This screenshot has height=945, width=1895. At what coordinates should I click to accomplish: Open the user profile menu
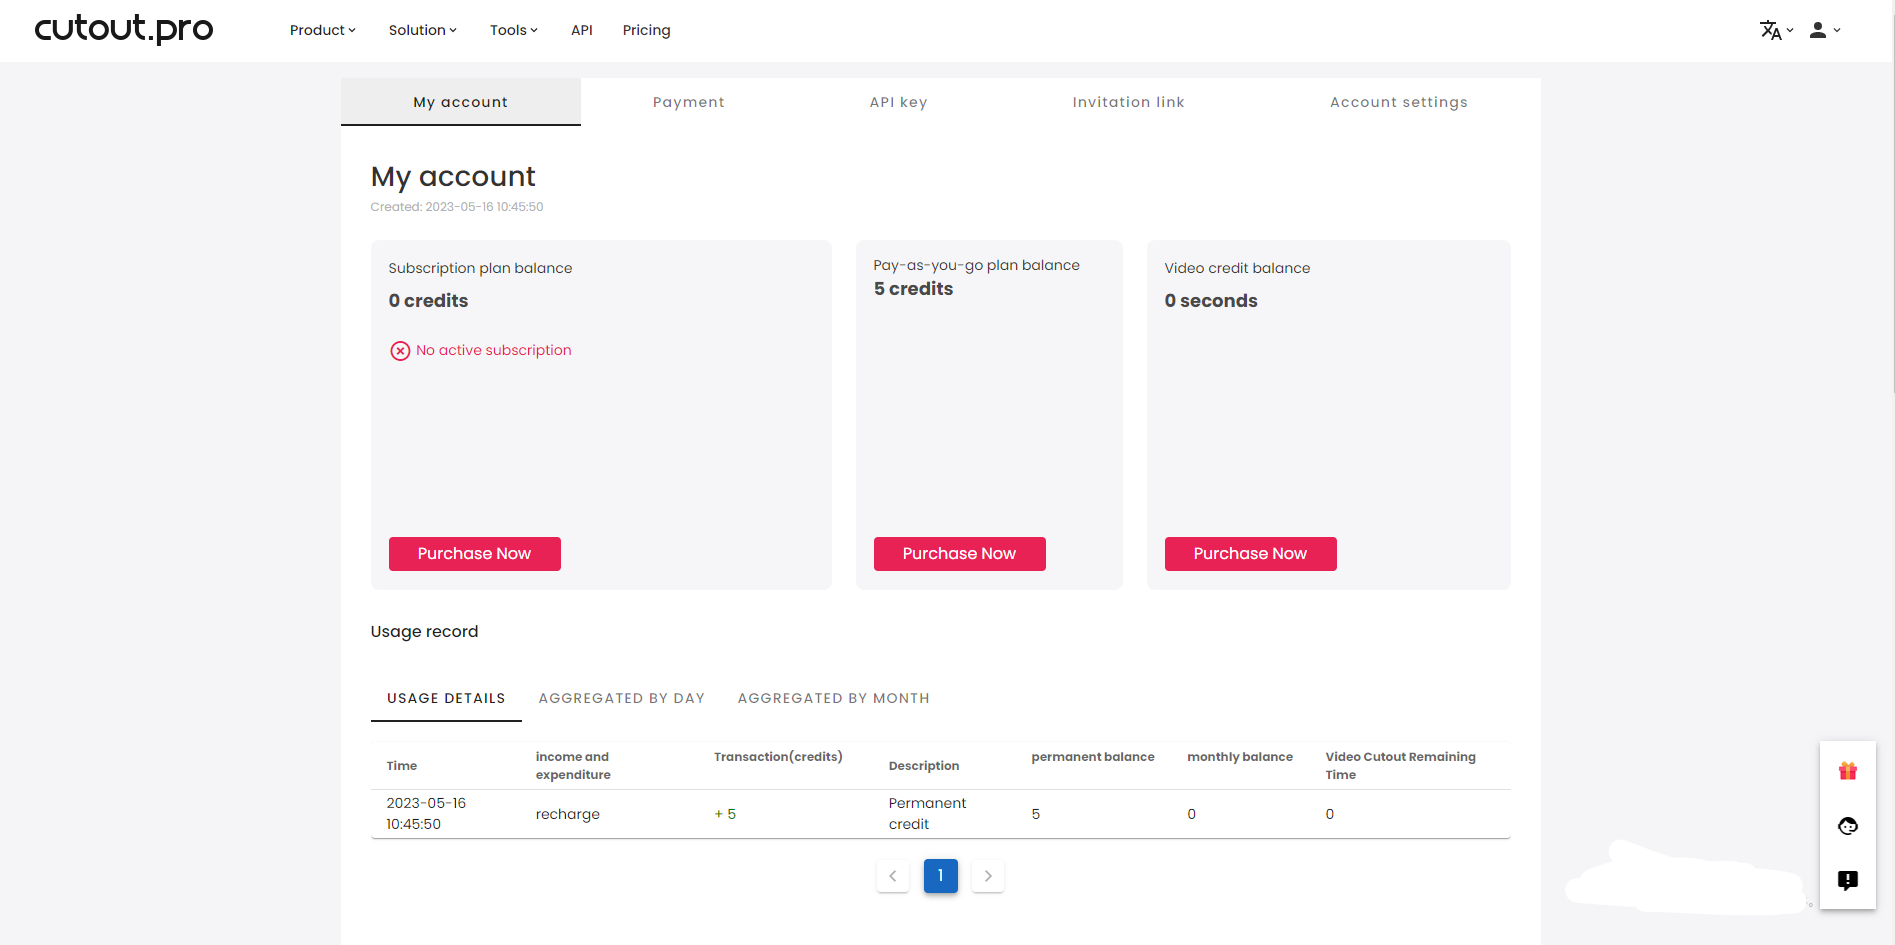click(1824, 30)
